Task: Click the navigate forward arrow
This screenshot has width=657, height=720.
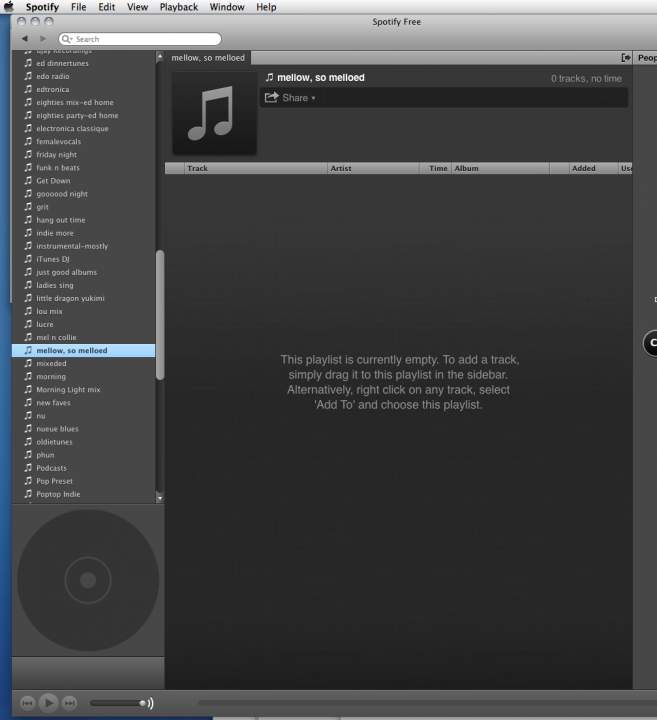Action: click(x=40, y=39)
